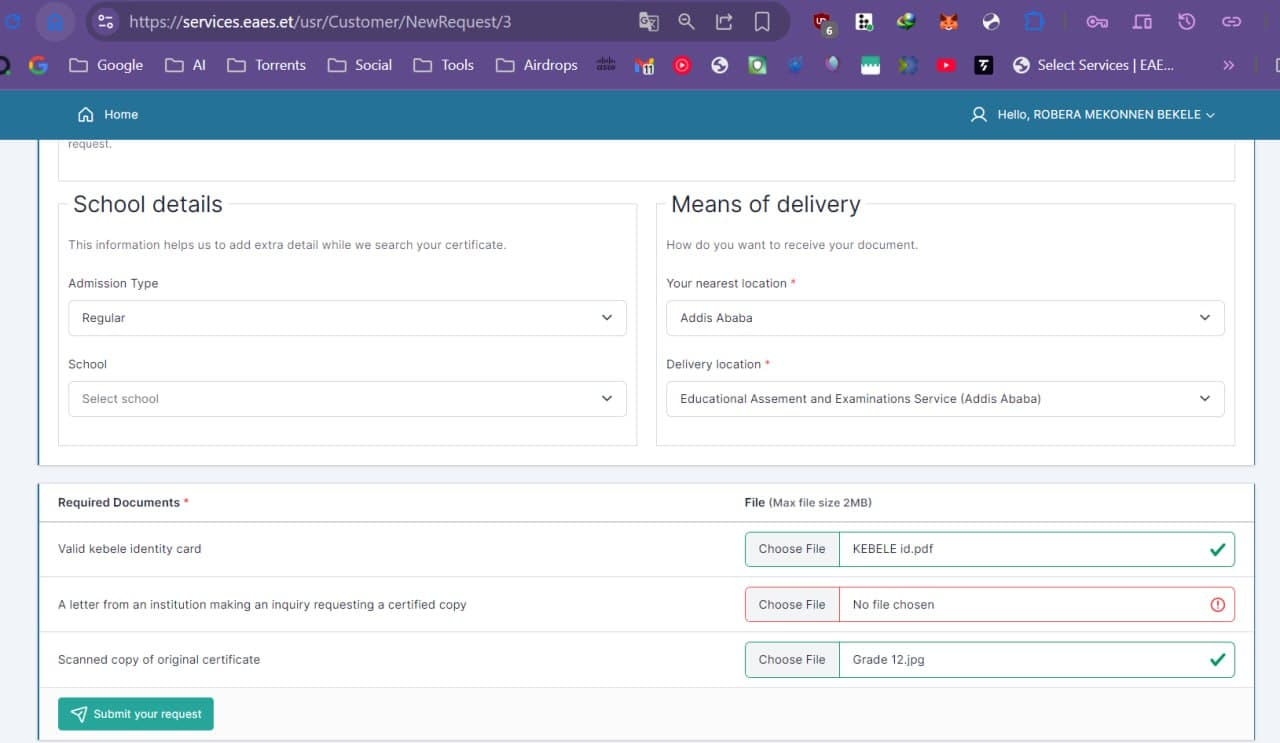
Task: Click the site information icon in address bar
Action: [x=106, y=21]
